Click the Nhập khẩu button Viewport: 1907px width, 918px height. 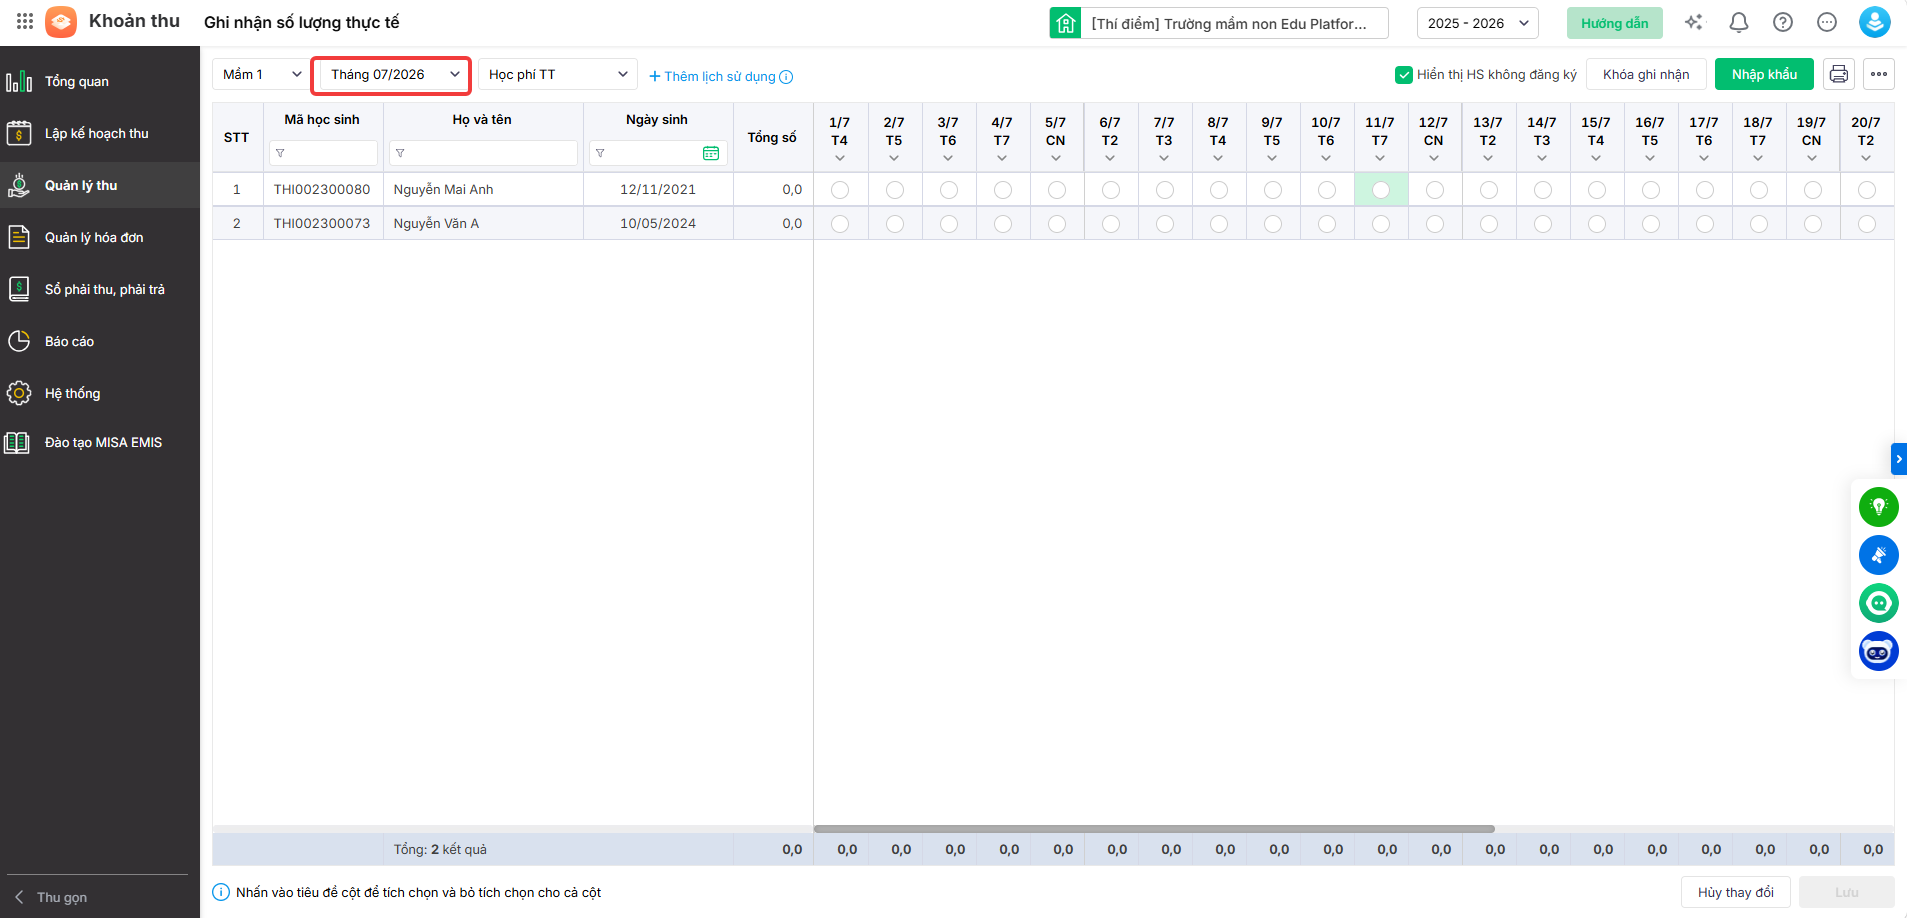(1764, 74)
